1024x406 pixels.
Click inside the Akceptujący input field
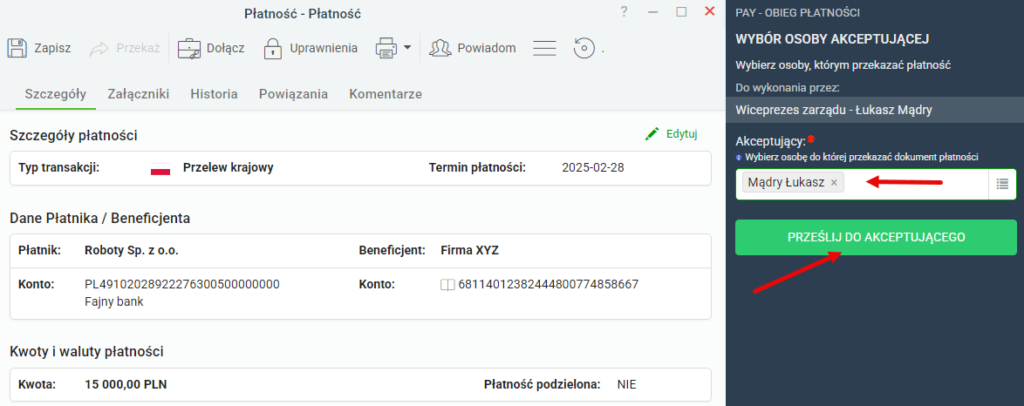(916, 184)
